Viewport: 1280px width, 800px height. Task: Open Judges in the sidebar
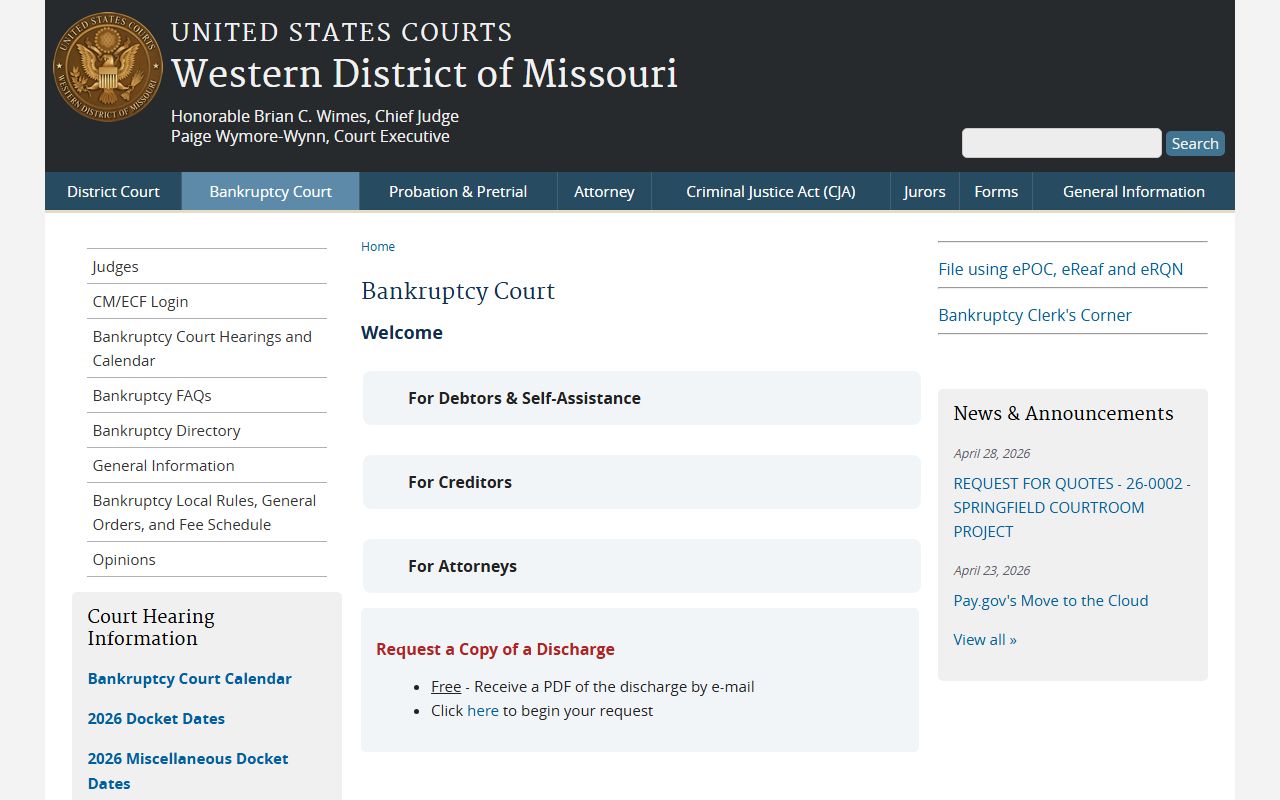(x=207, y=266)
